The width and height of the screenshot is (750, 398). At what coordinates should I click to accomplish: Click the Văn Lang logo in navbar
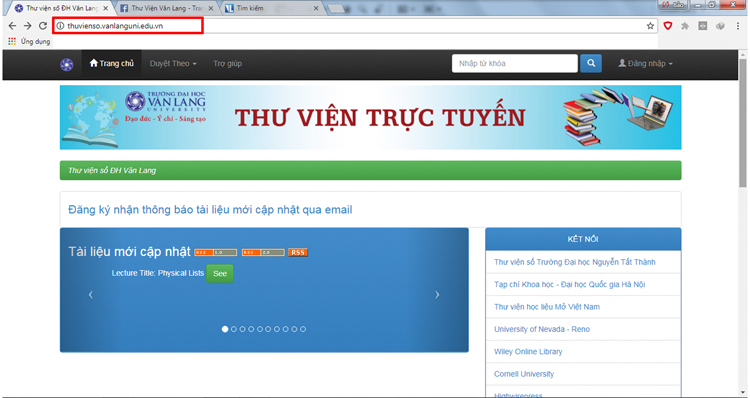click(67, 65)
